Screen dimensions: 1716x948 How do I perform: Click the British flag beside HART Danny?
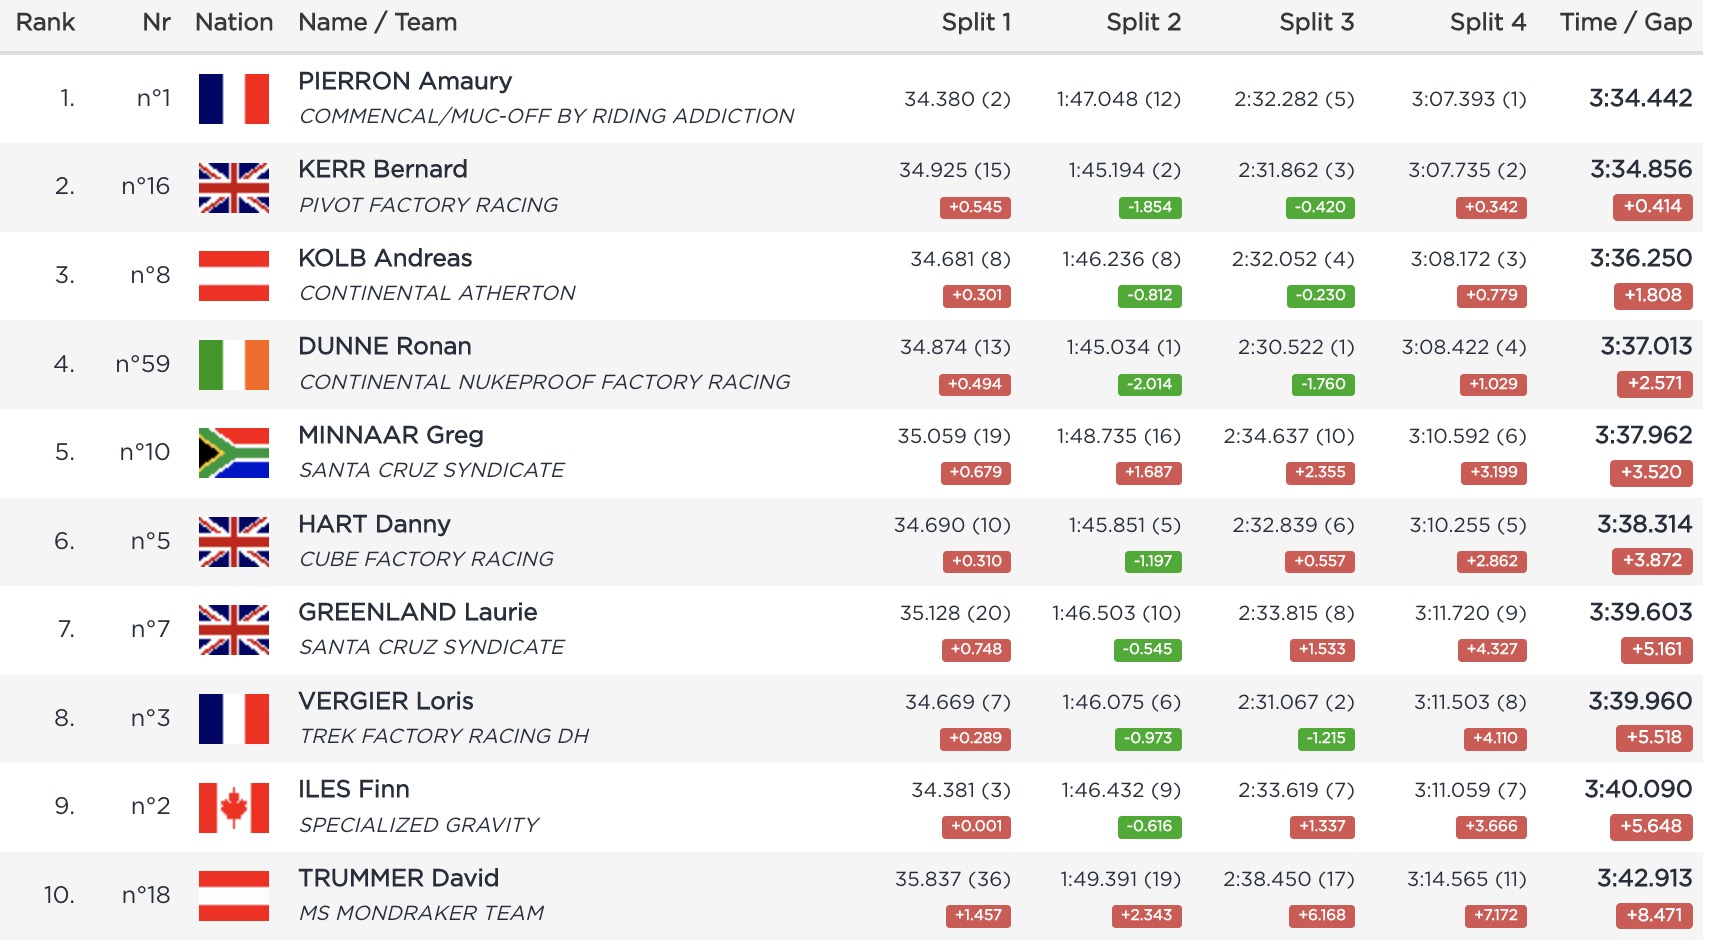(234, 542)
